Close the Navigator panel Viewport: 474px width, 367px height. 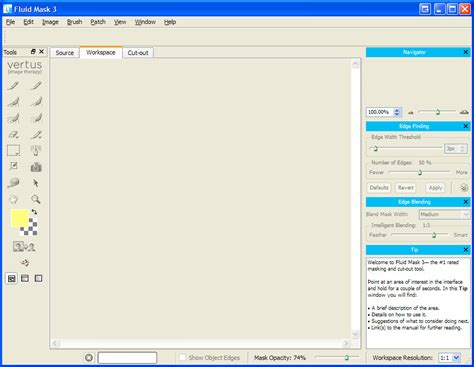coord(466,52)
